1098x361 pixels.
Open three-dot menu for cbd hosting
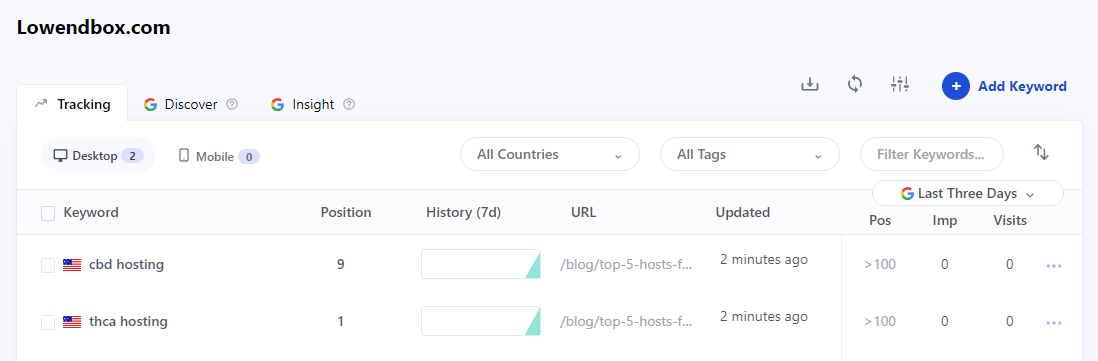1054,265
